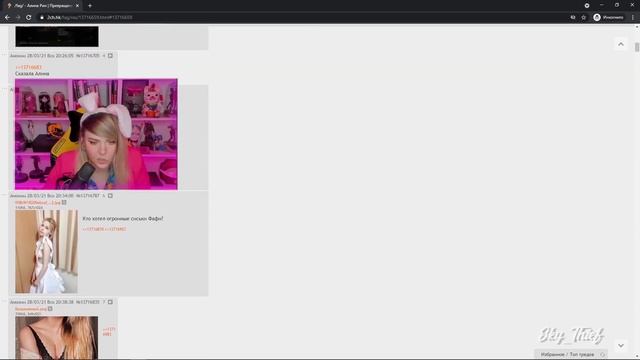Follow second reply link under 'Кто хотел' text

[x=116, y=229]
